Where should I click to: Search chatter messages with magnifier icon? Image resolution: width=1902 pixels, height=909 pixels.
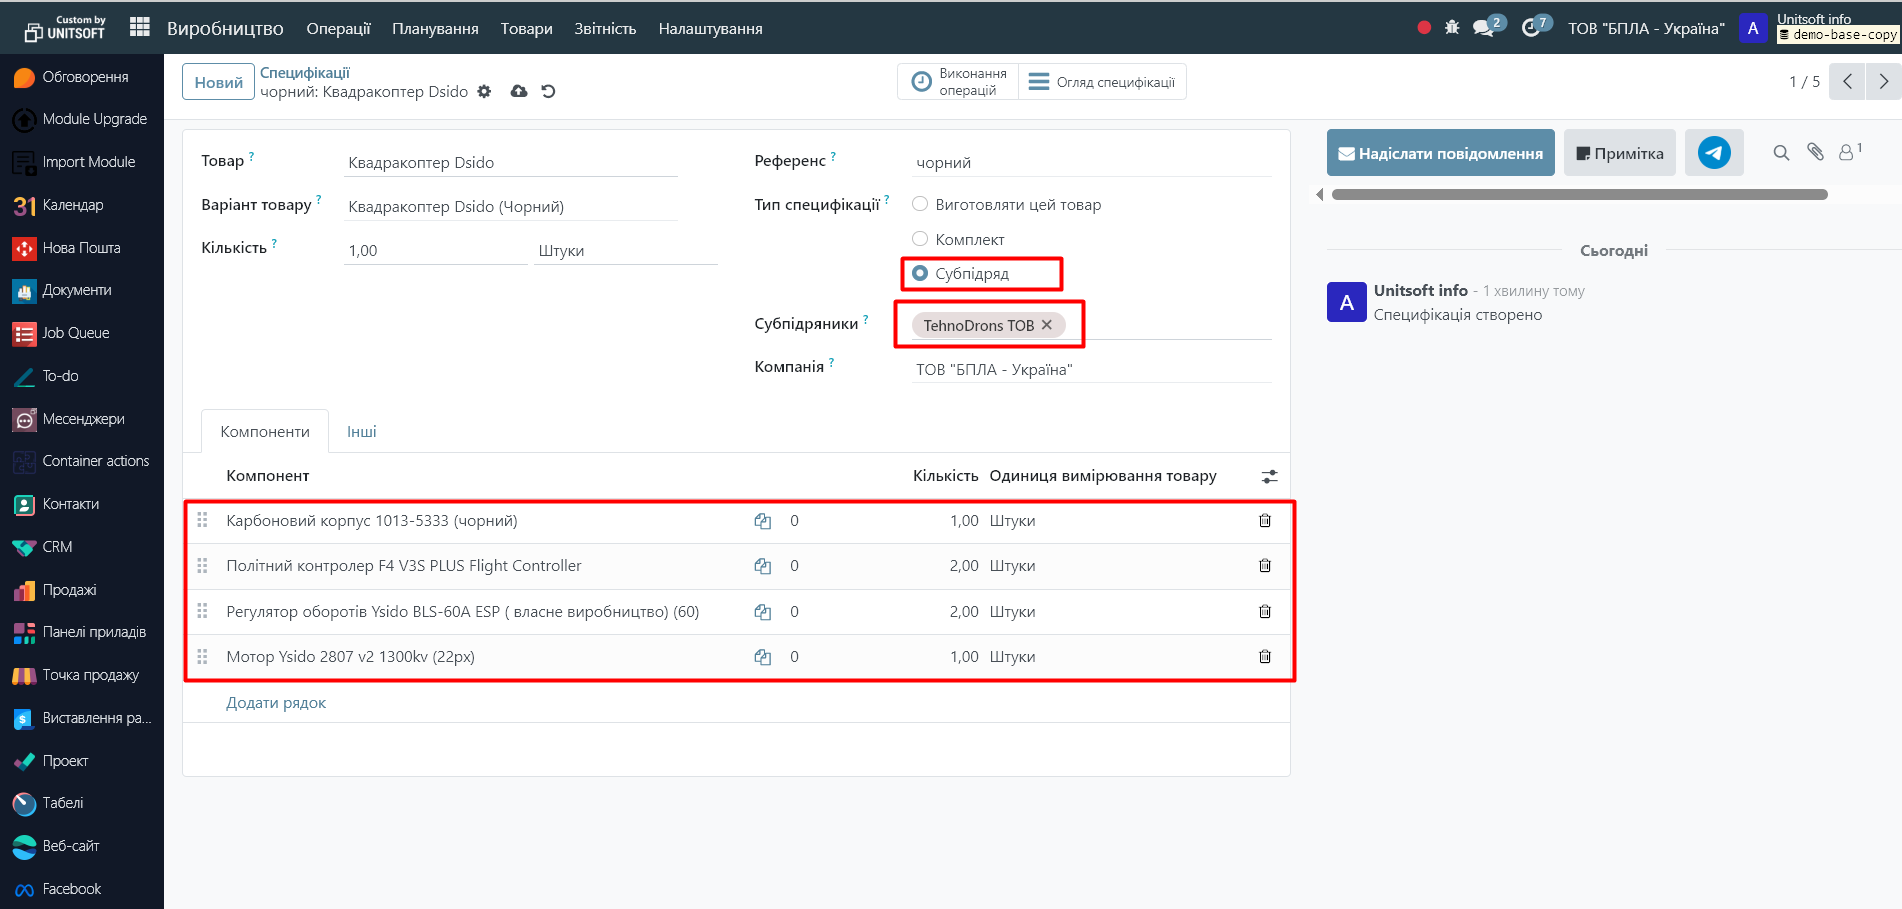[x=1781, y=153]
